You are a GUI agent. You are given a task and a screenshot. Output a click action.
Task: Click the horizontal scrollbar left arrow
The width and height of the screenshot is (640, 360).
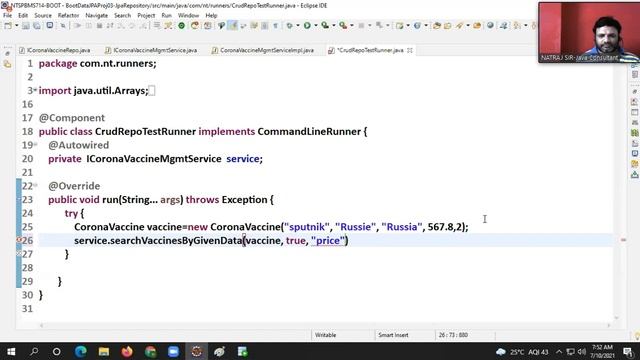[41, 325]
